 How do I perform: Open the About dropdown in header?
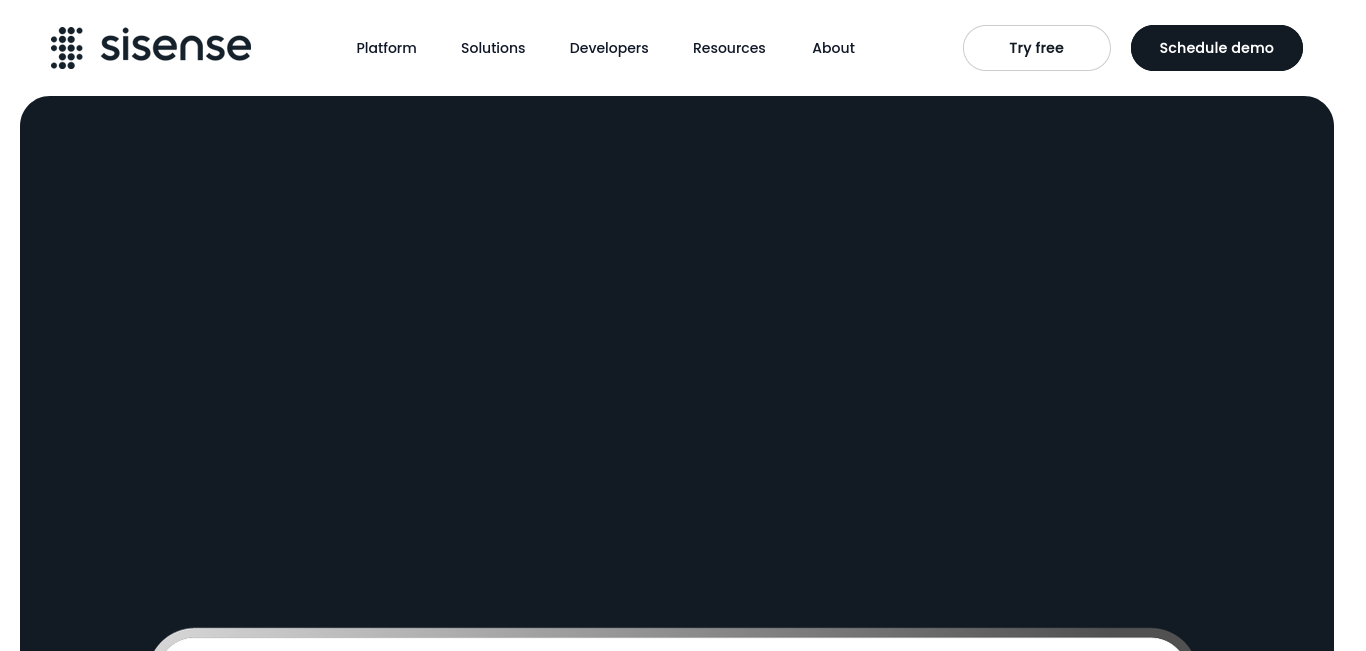pyautogui.click(x=833, y=48)
